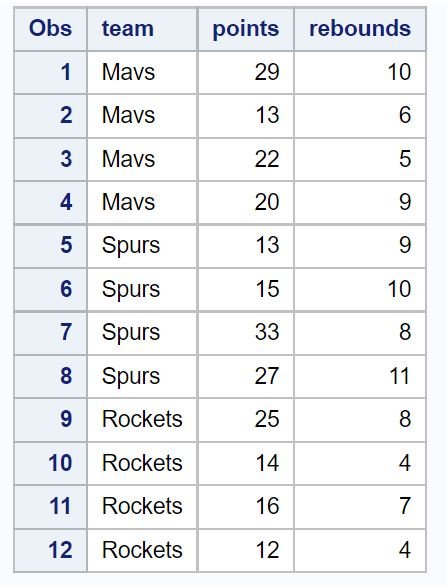Click the Spurs cell in observation 5
The image size is (447, 587).
[142, 246]
